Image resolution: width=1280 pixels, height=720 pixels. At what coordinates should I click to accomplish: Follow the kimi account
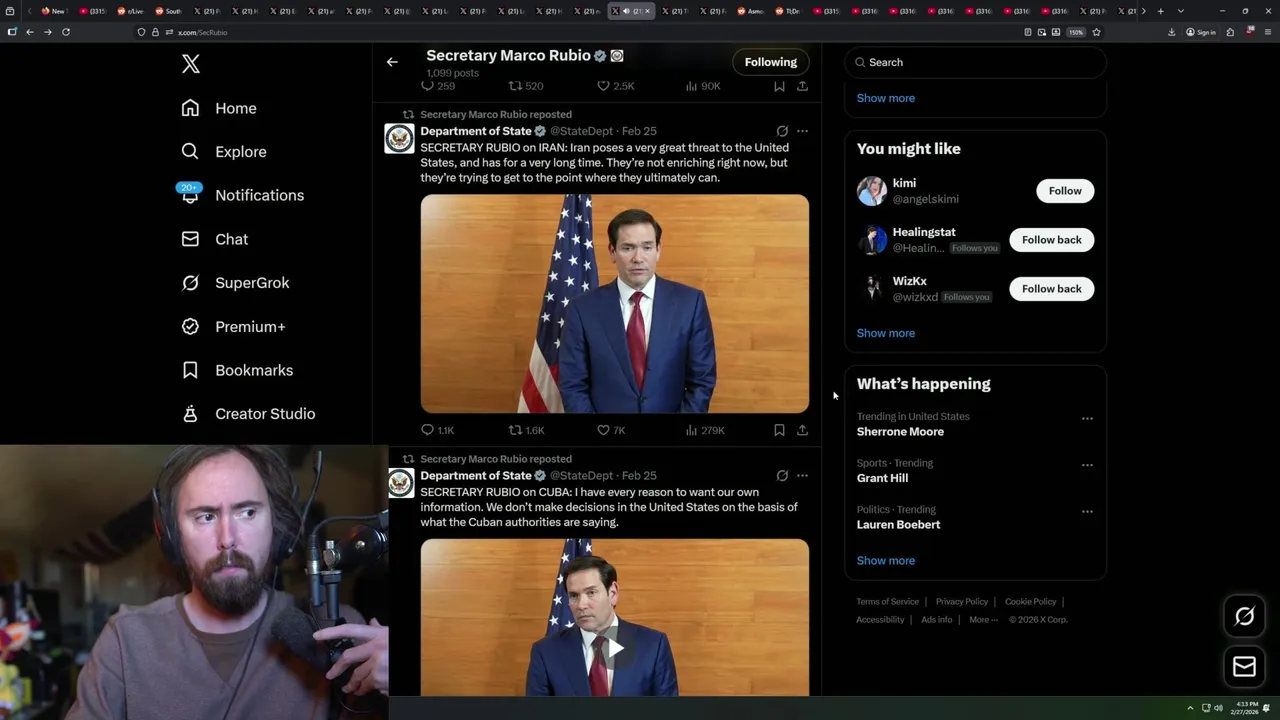(1065, 191)
